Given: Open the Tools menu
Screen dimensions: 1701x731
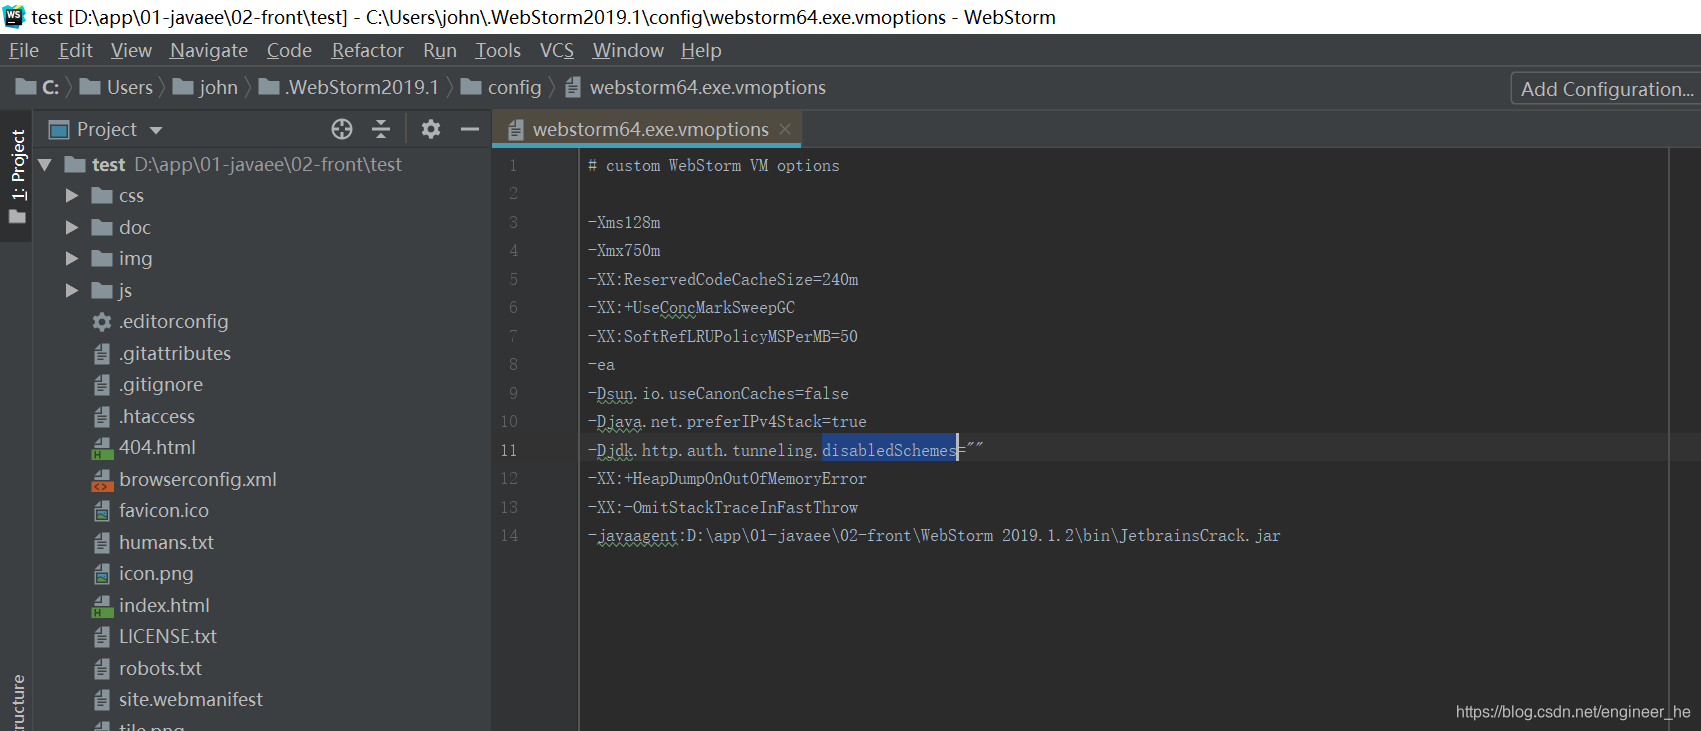Looking at the screenshot, I should click(498, 50).
